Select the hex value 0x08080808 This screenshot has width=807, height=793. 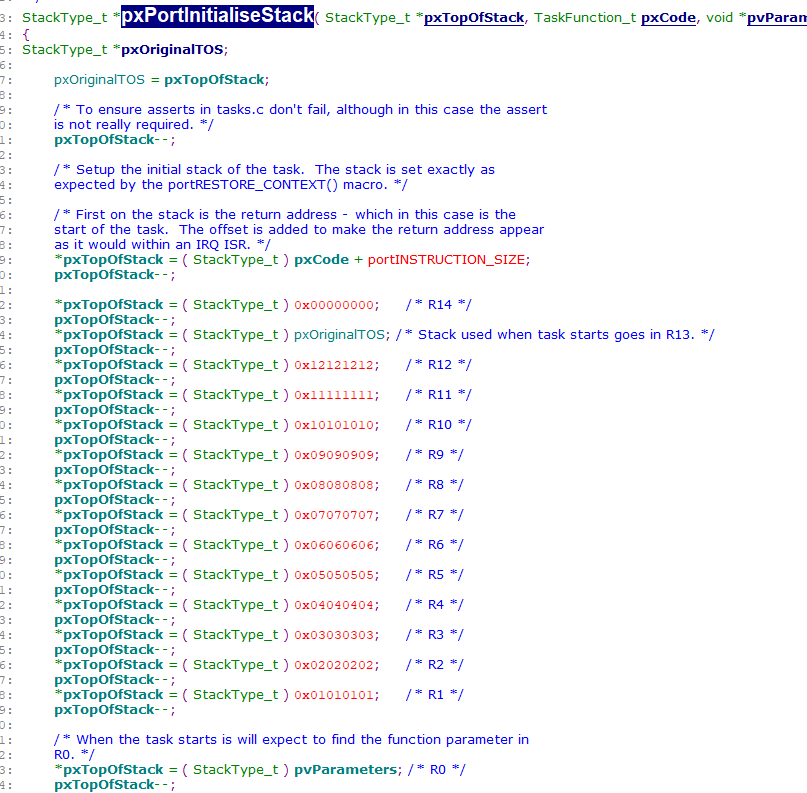(x=334, y=485)
